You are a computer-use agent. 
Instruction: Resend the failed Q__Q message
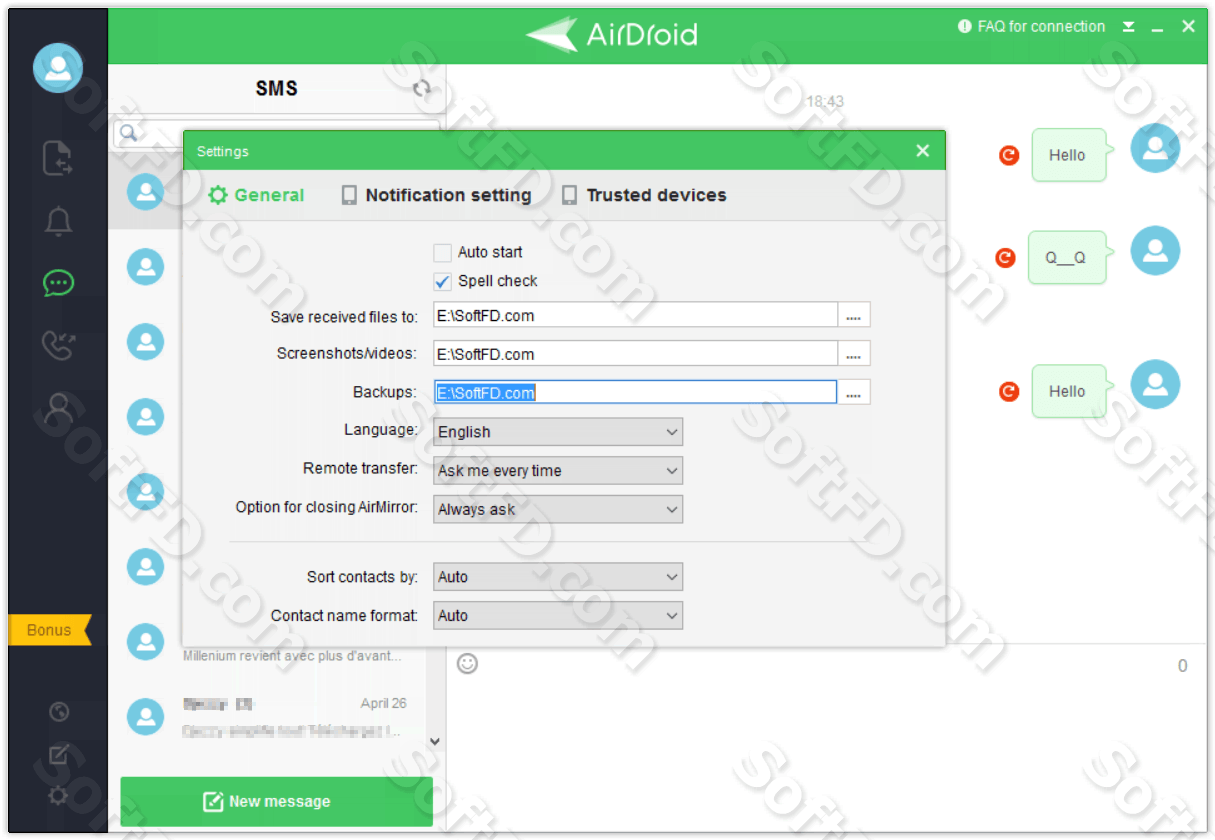pyautogui.click(x=1006, y=259)
